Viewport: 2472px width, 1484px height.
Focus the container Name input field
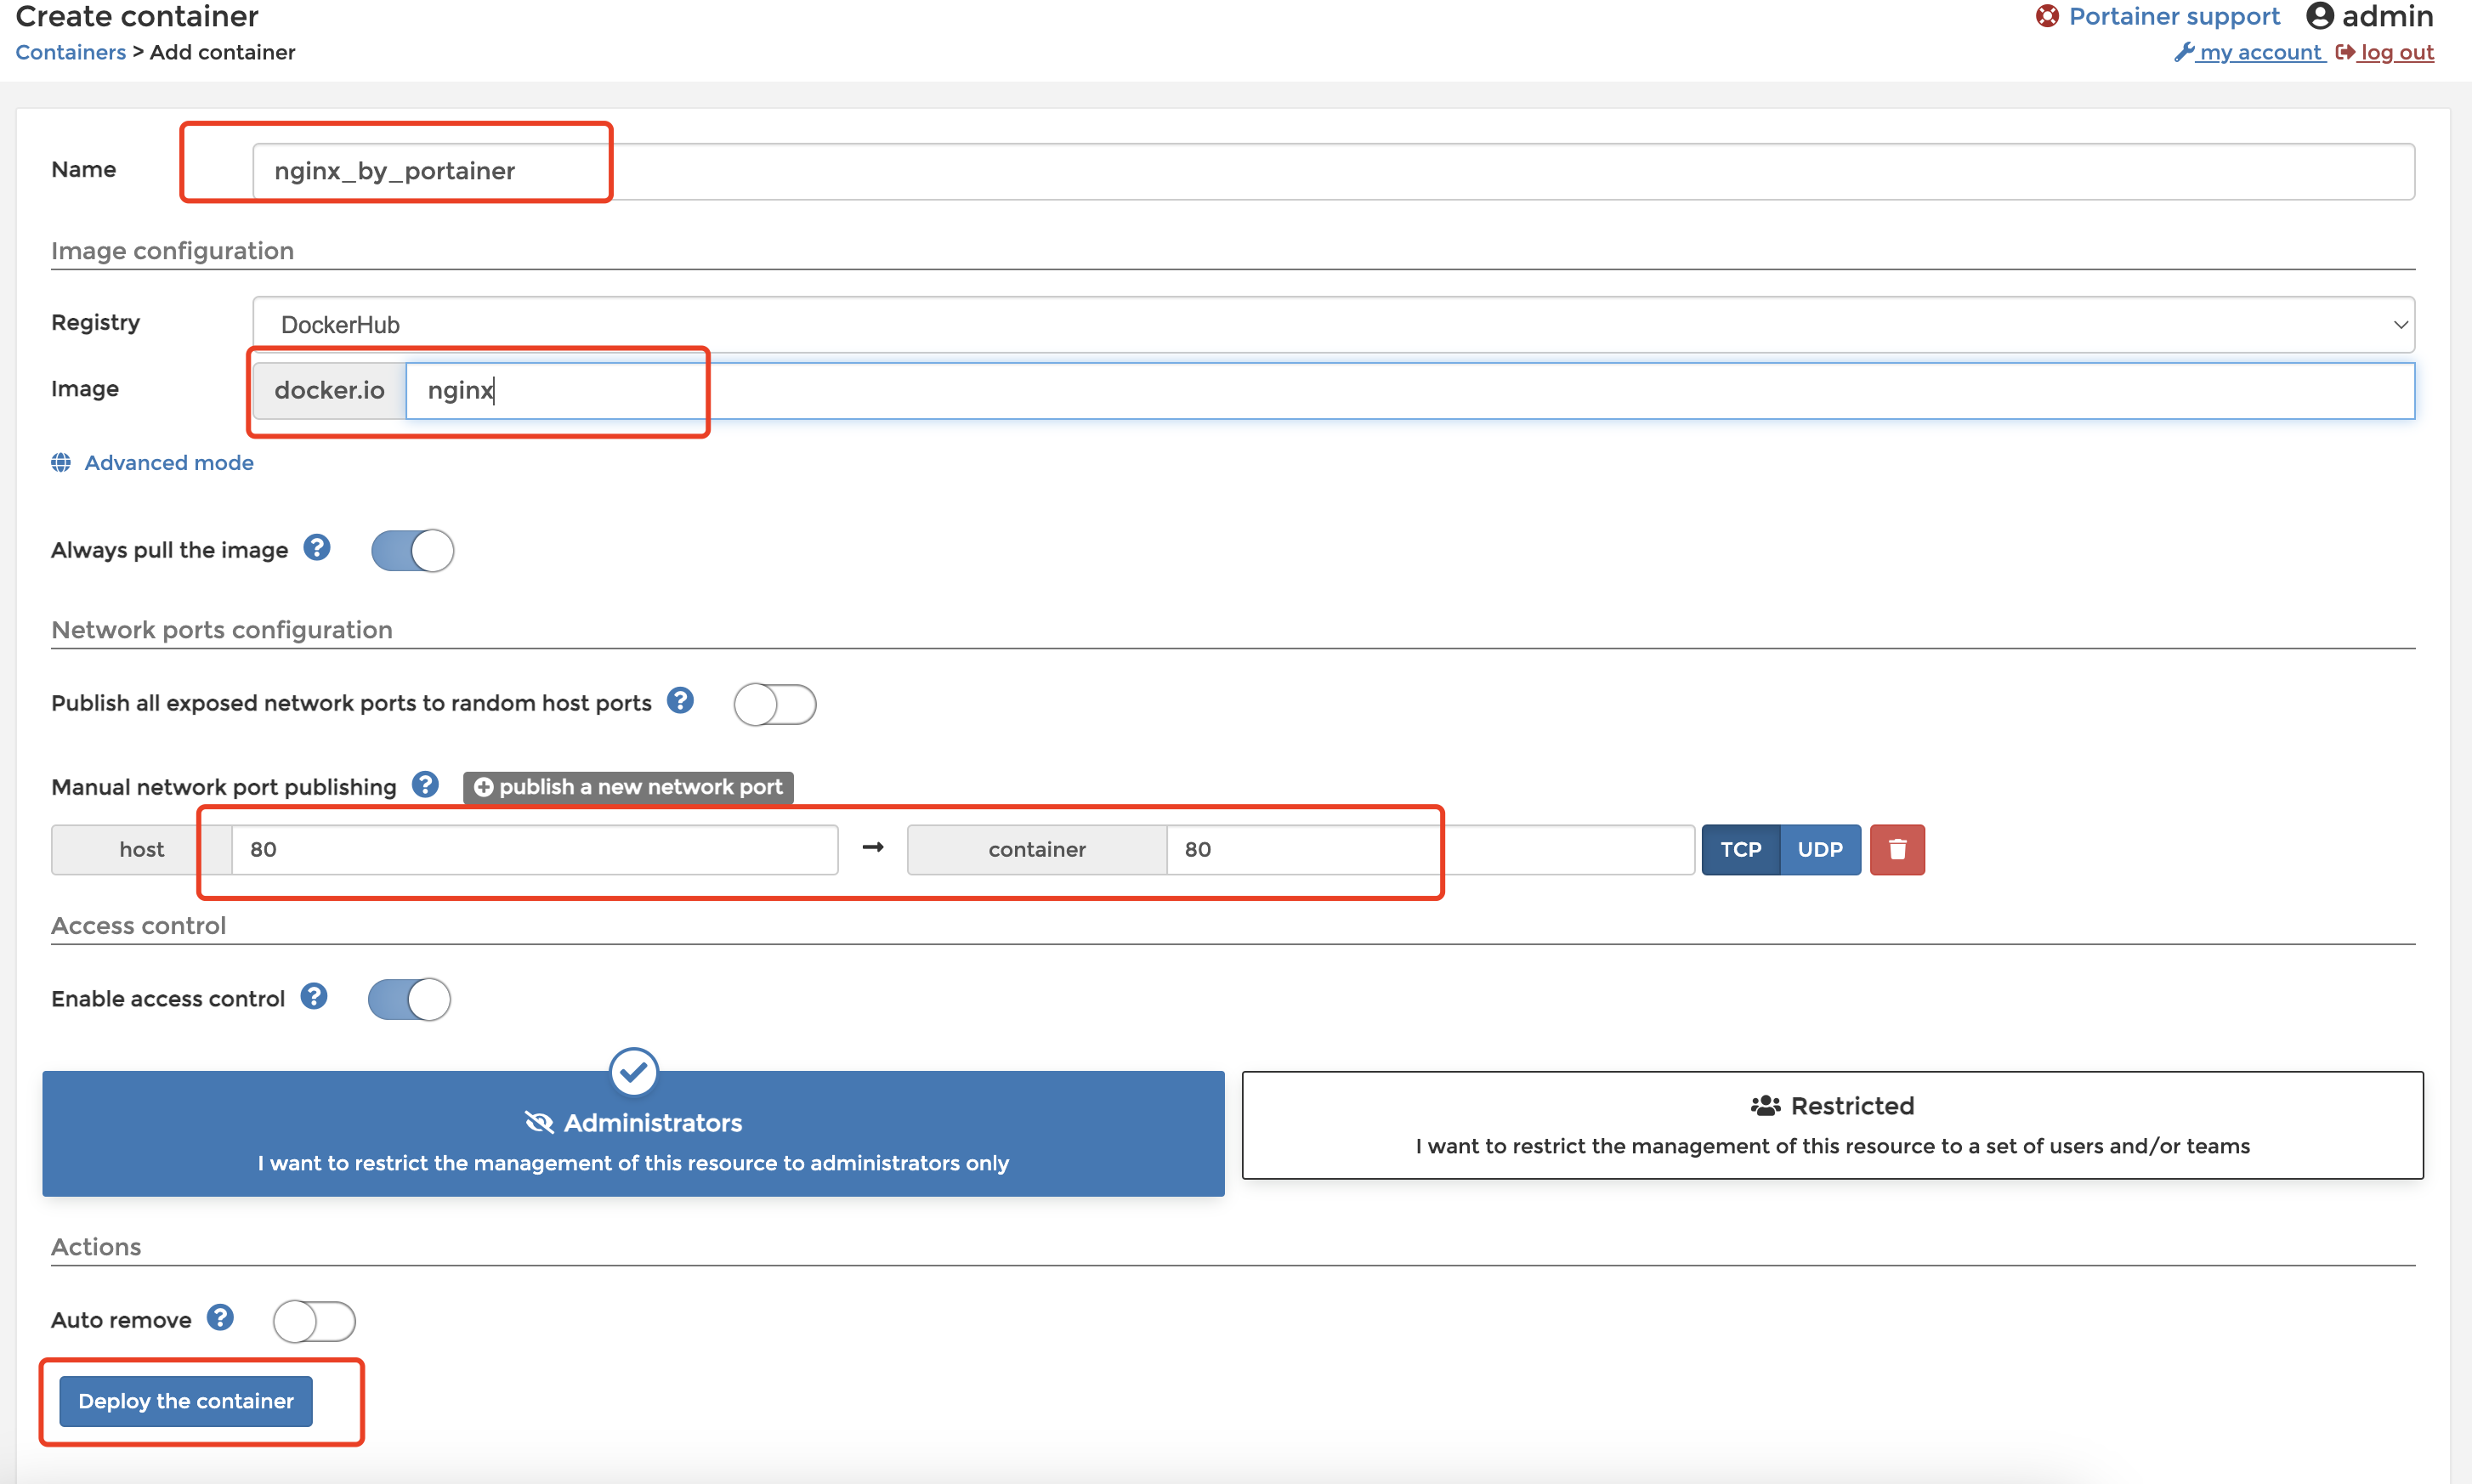pyautogui.click(x=1334, y=171)
